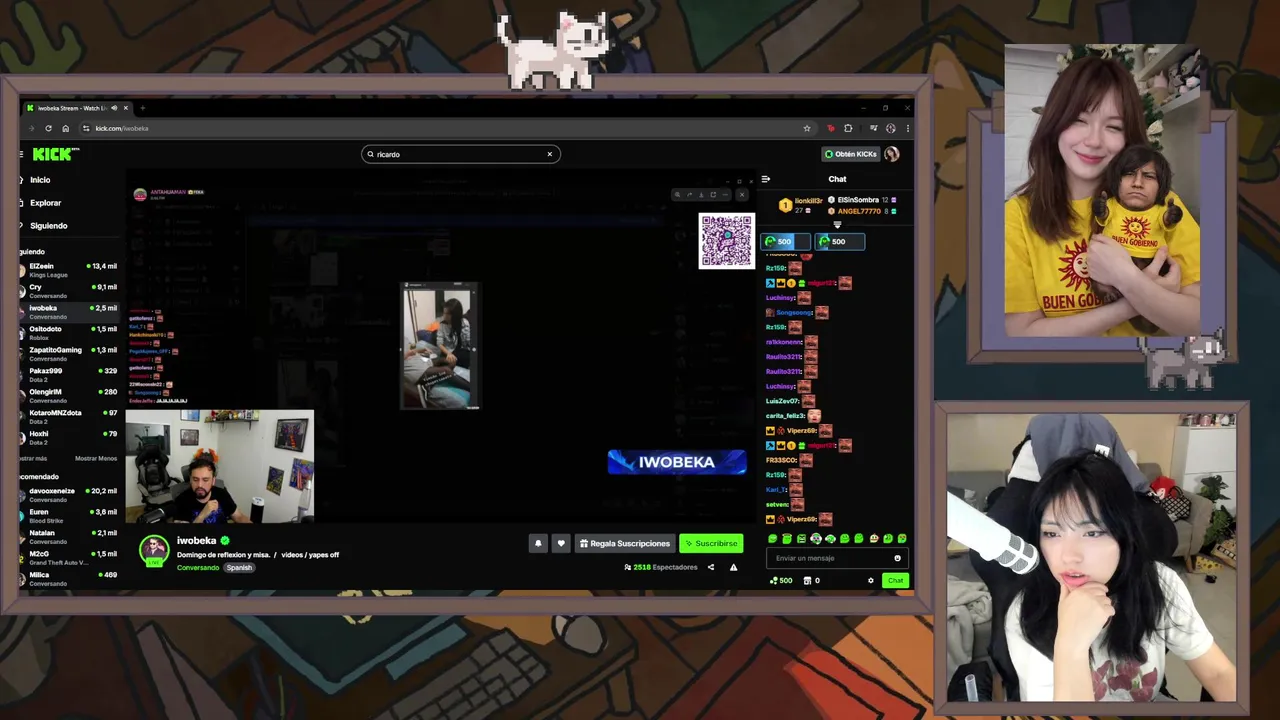
Task: Report the stream with warning triangle icon
Action: point(733,567)
